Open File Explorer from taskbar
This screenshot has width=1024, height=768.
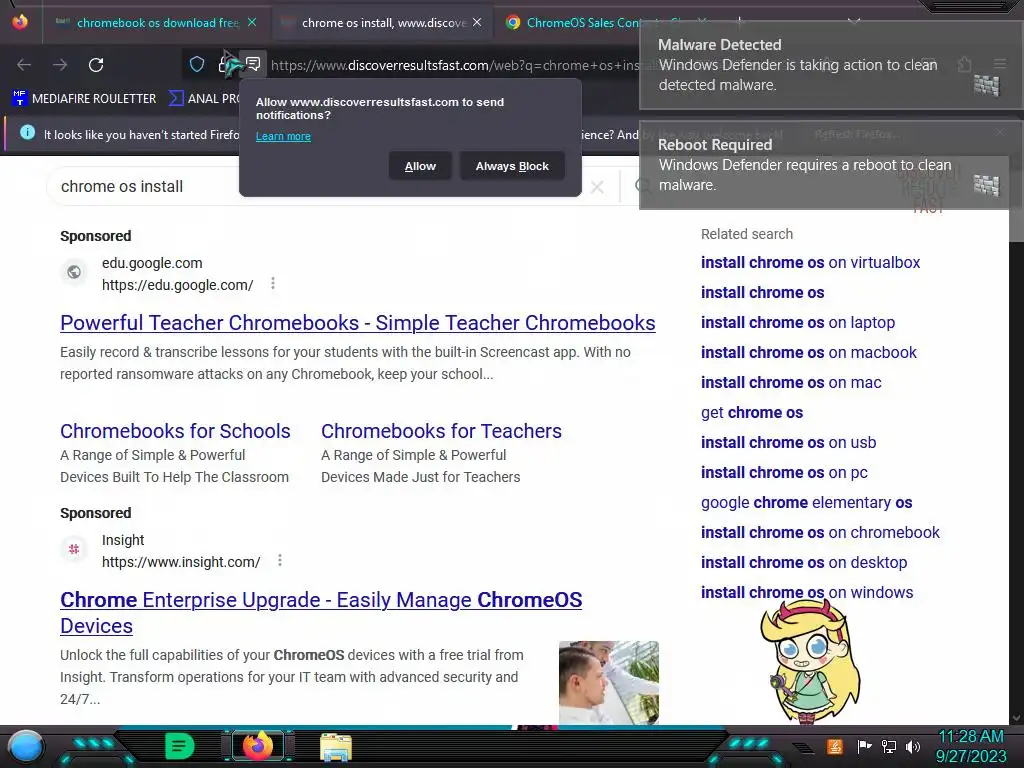[x=336, y=747]
